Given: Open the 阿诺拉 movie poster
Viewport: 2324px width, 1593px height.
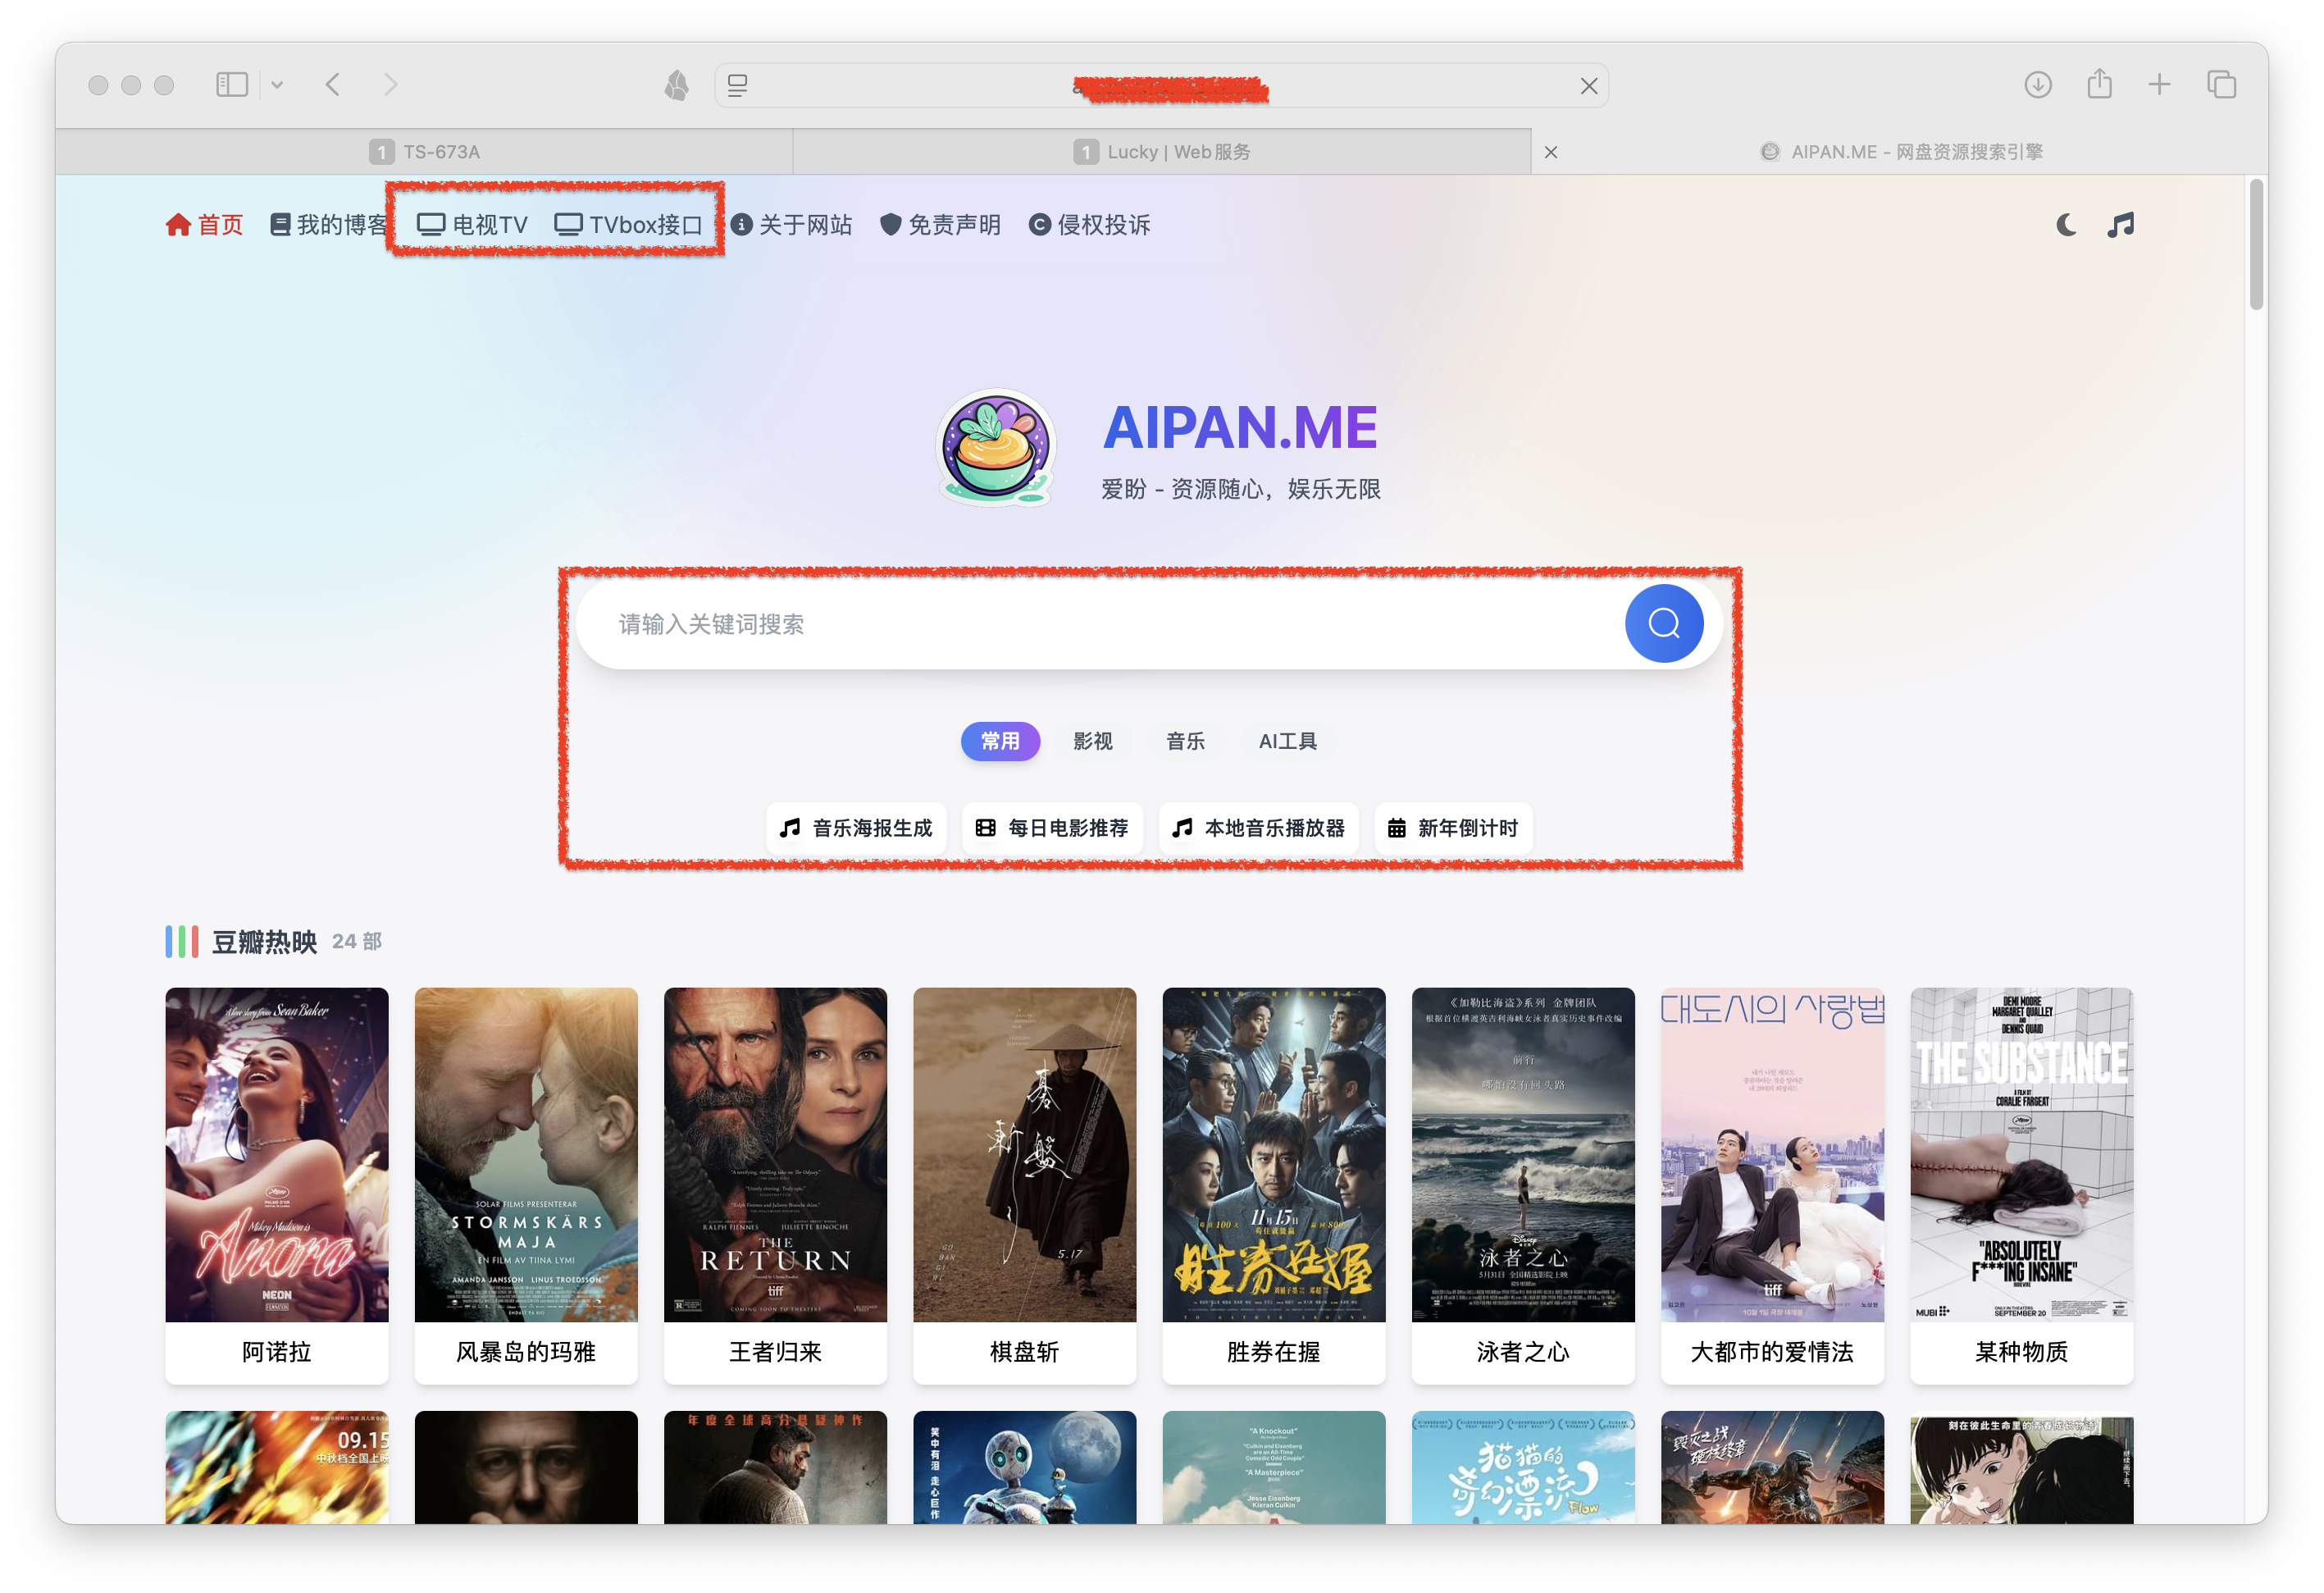Looking at the screenshot, I should (x=277, y=1154).
